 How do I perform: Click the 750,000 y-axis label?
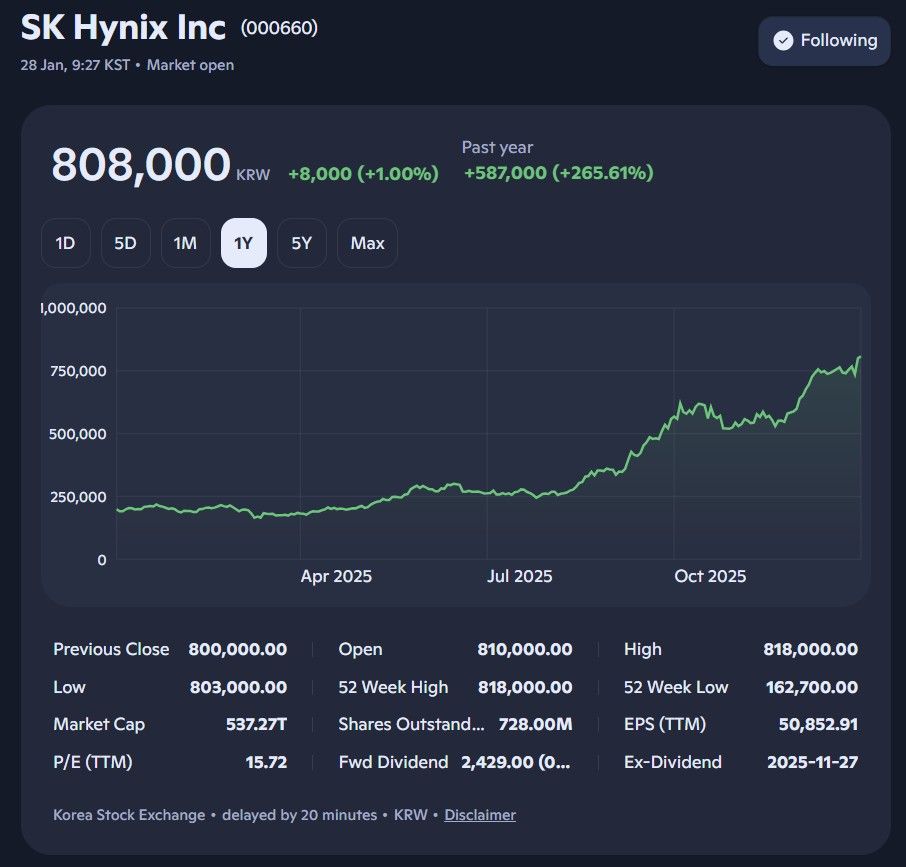pyautogui.click(x=79, y=371)
